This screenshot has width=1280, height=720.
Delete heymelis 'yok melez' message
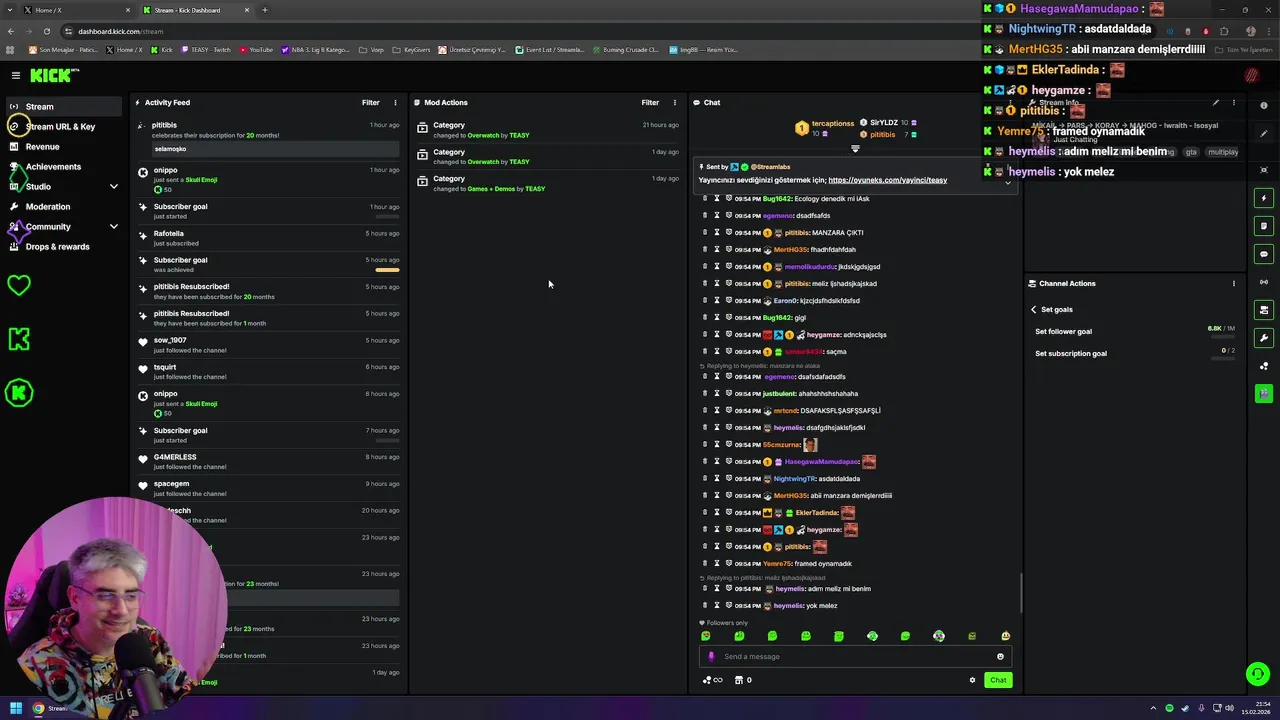click(x=705, y=605)
